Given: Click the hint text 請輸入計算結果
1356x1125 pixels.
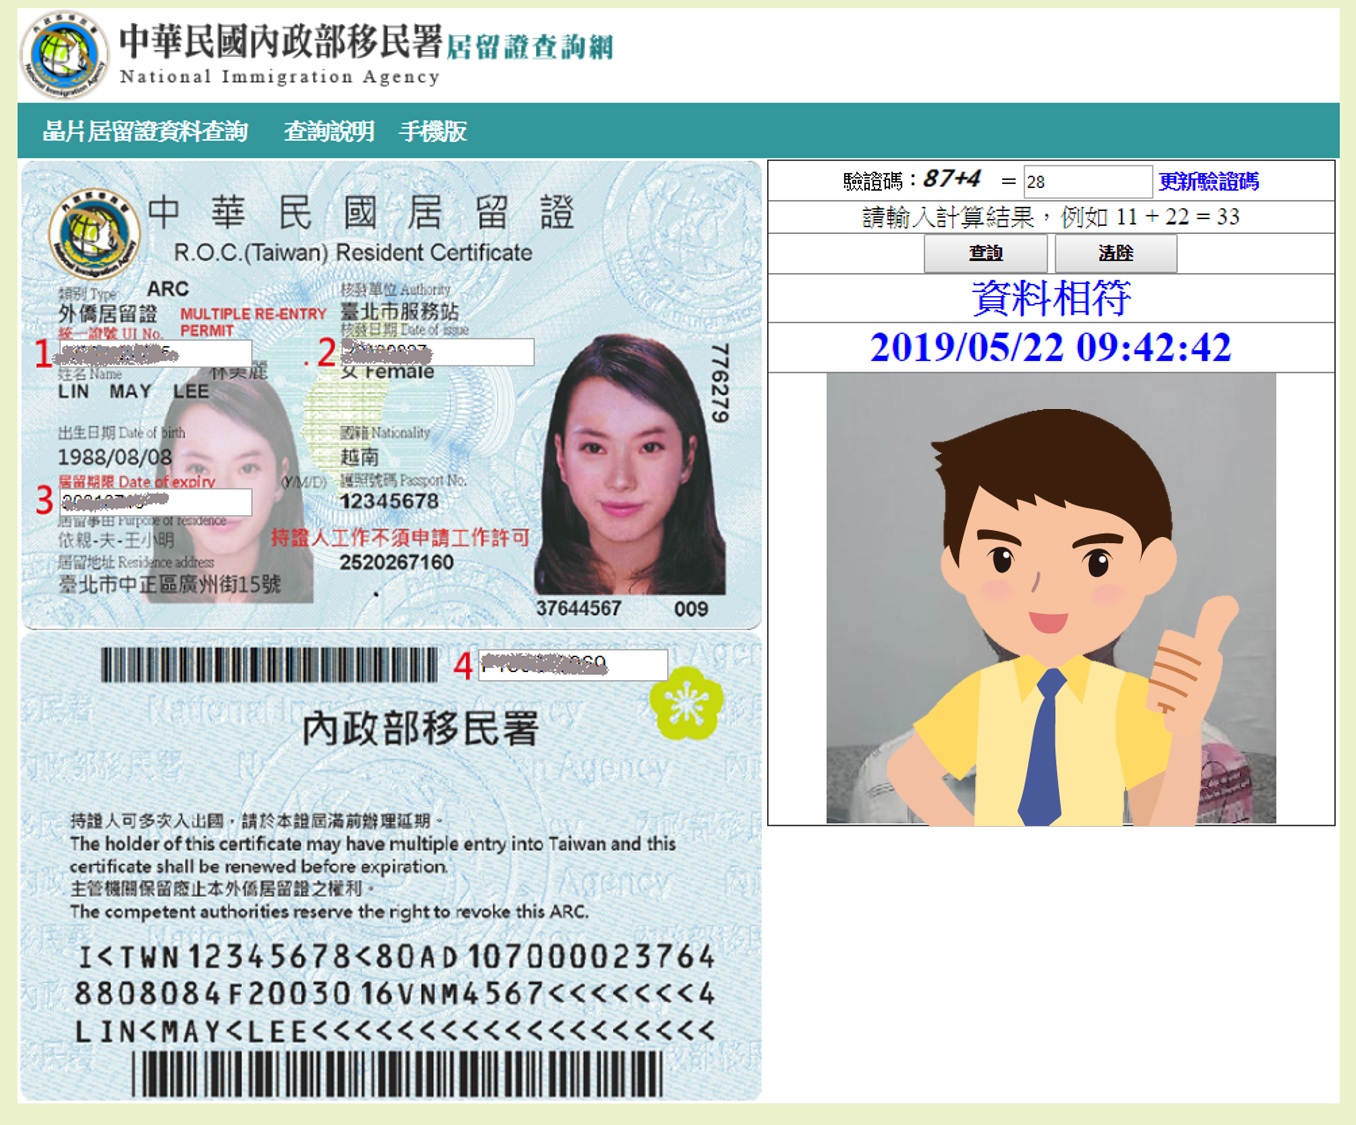Looking at the screenshot, I should [x=948, y=218].
